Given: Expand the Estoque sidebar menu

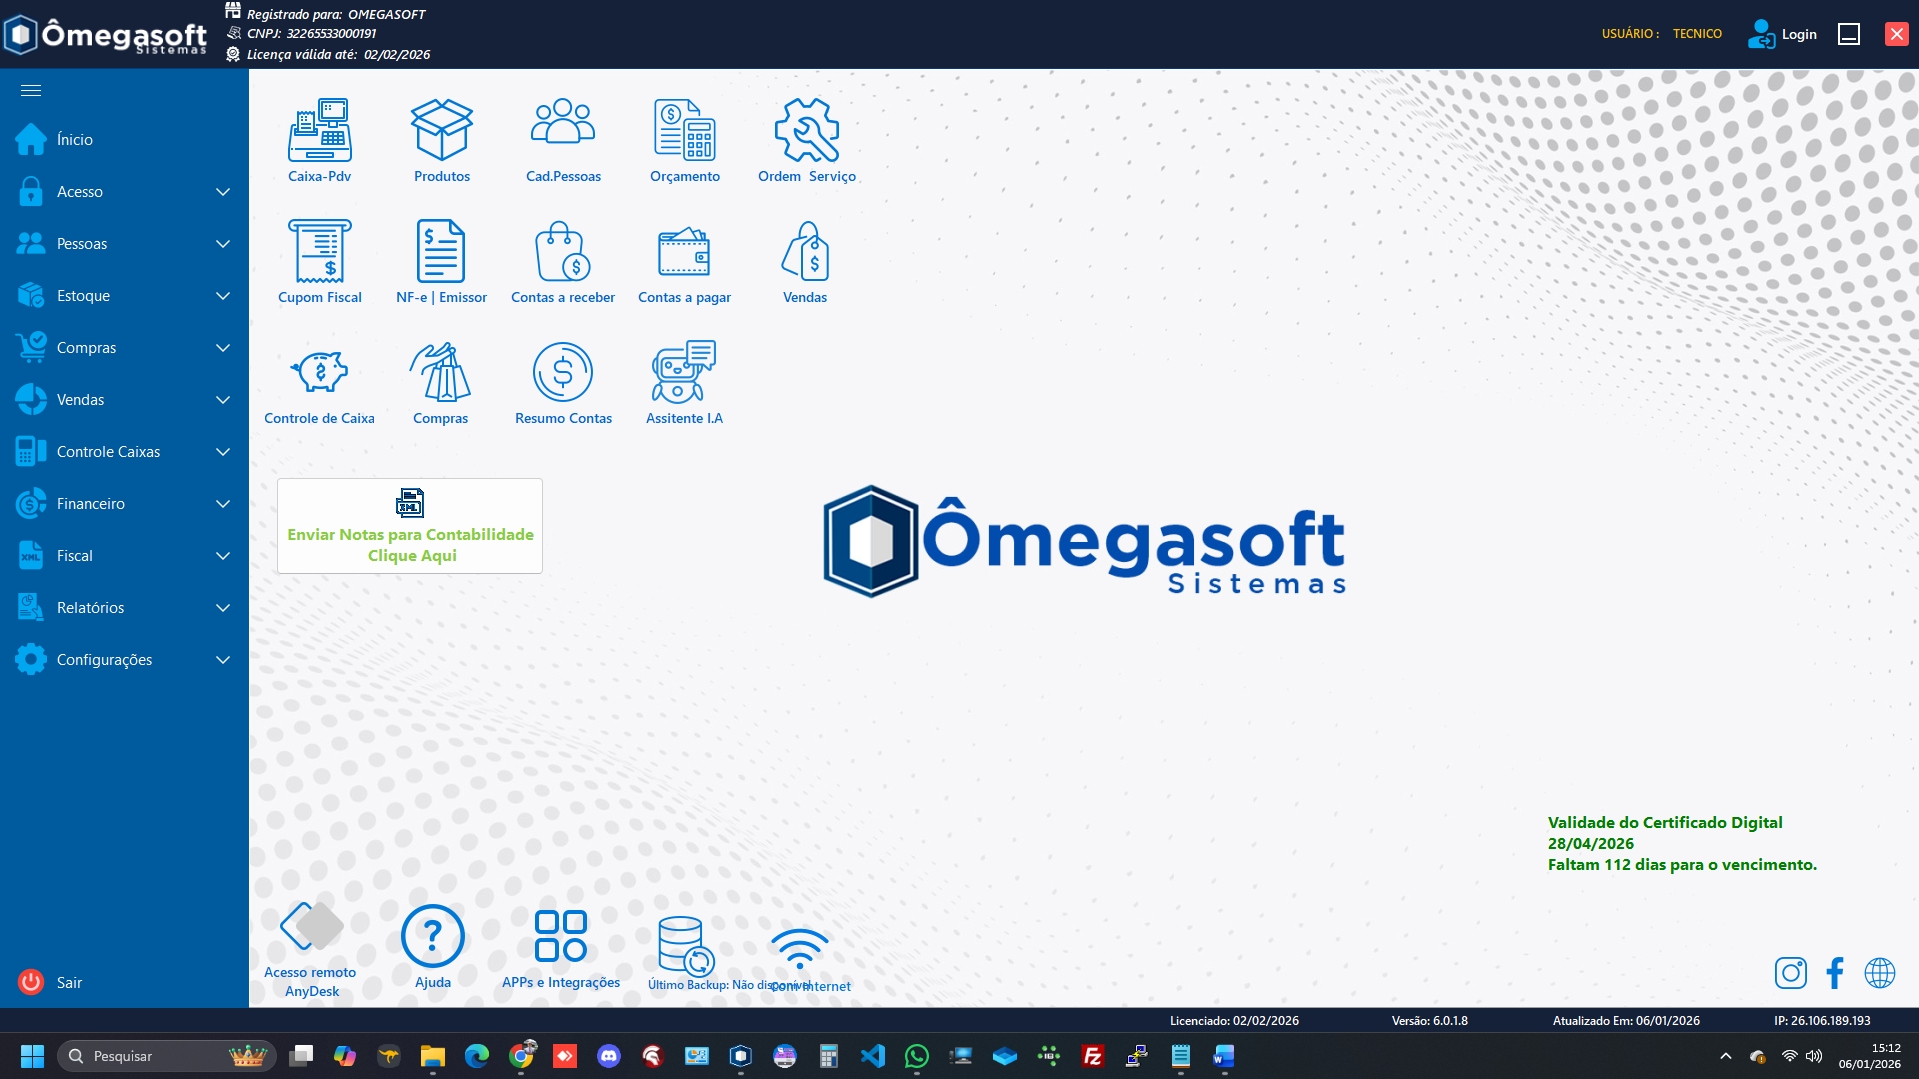Looking at the screenshot, I should click(124, 296).
